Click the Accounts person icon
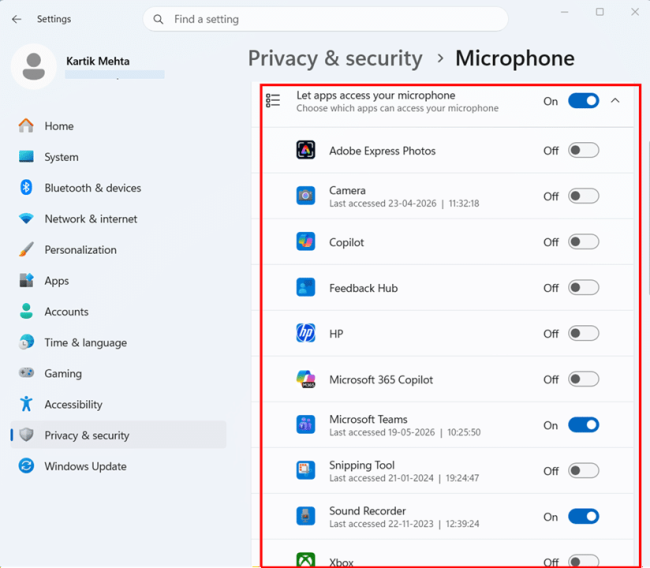The image size is (650, 568). (26, 311)
